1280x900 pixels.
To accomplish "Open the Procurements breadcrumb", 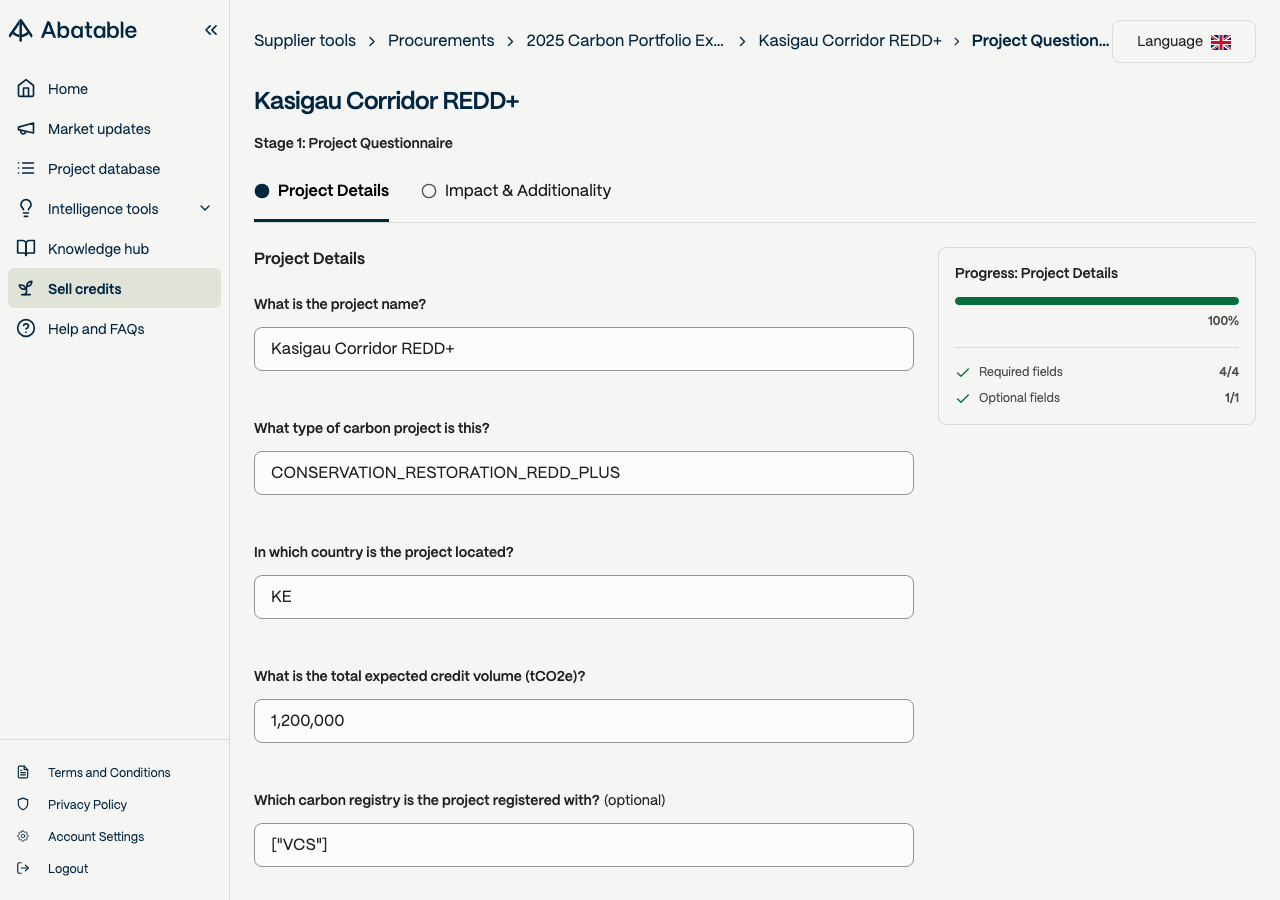I will coord(441,41).
